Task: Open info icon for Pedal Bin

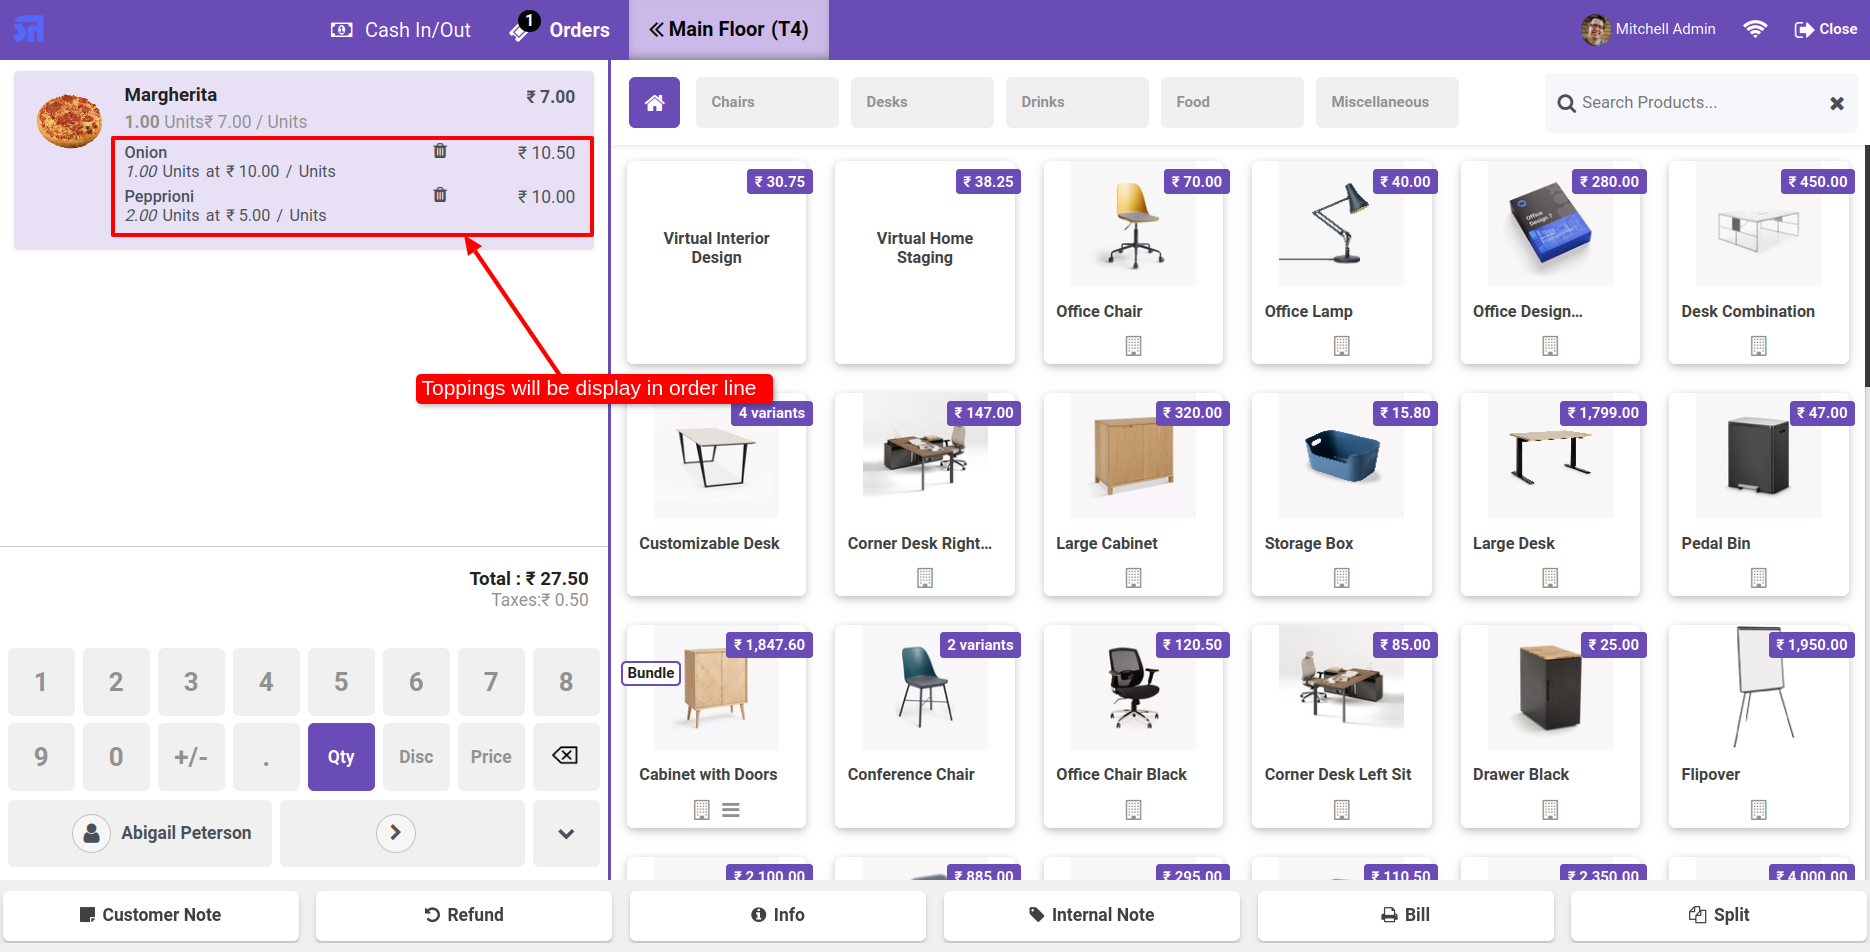Action: 1759,578
